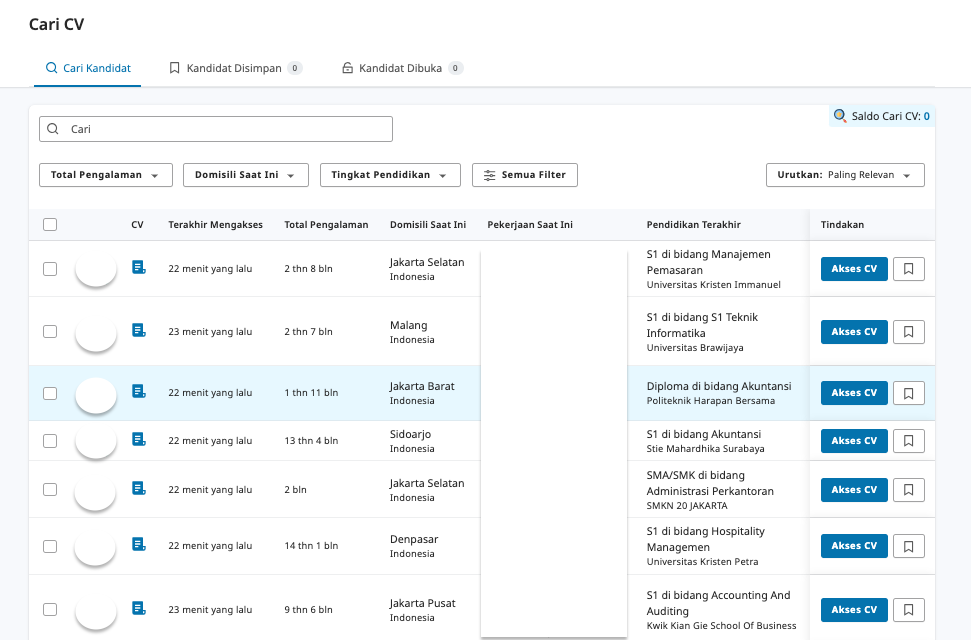
Task: Check the Jakarta Barat candidate's checkbox
Action: (50, 393)
